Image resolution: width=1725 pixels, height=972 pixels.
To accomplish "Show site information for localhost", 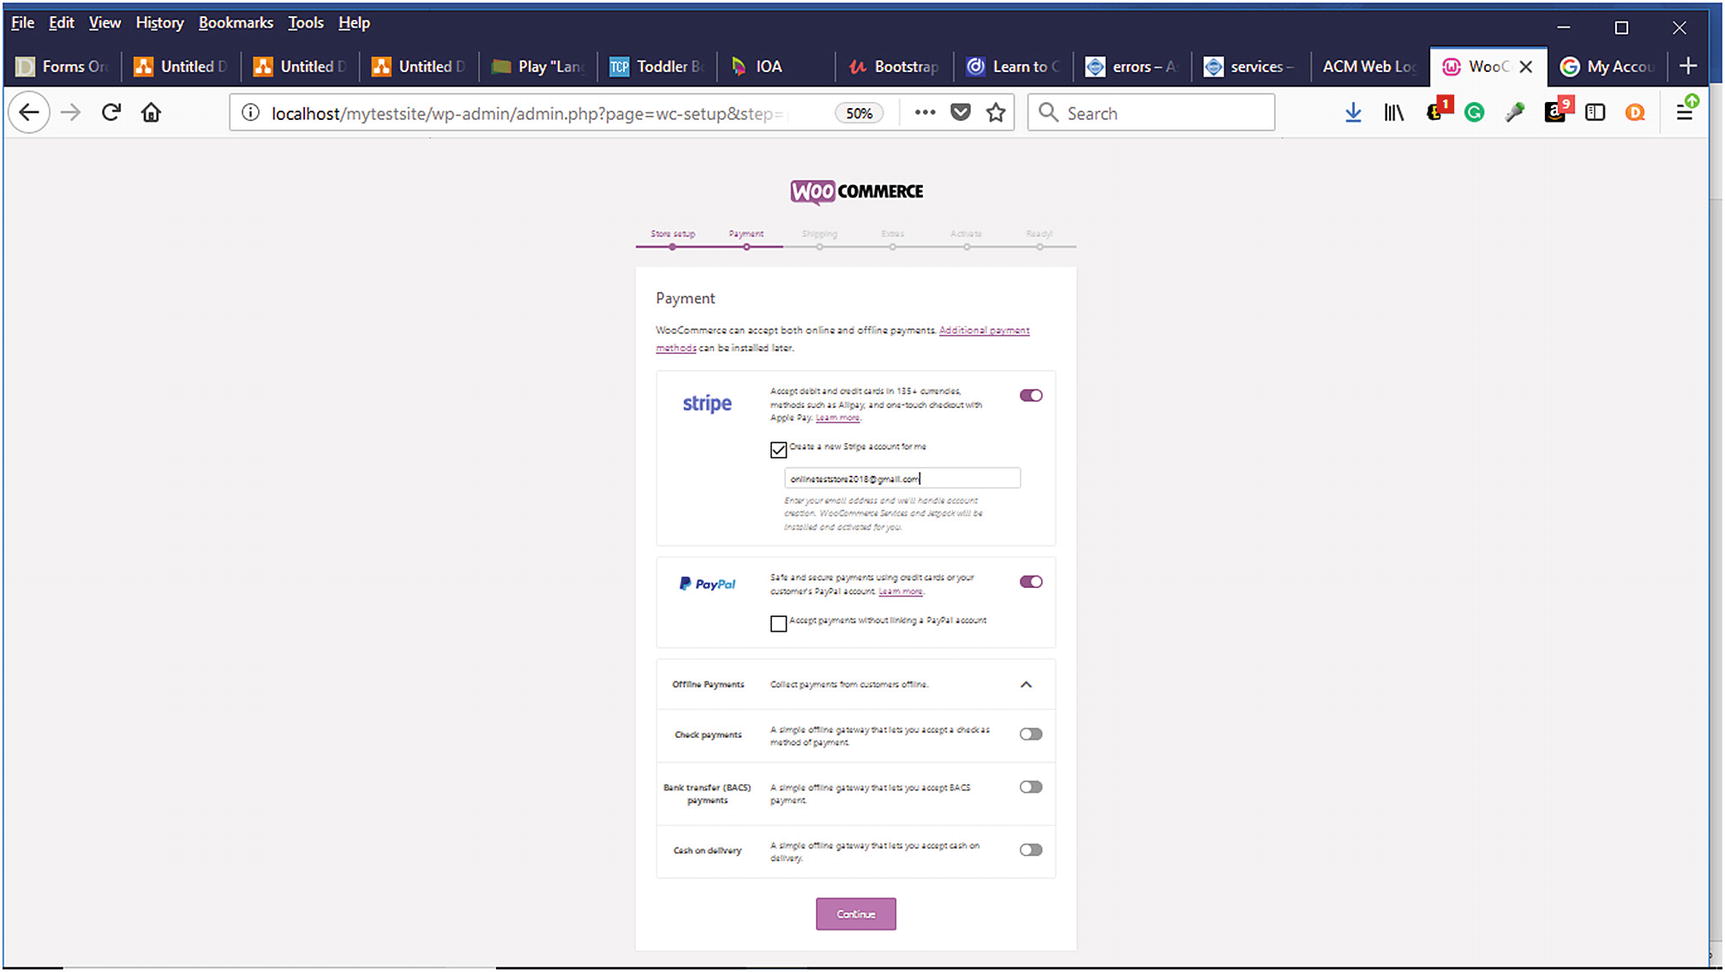I will [x=250, y=113].
